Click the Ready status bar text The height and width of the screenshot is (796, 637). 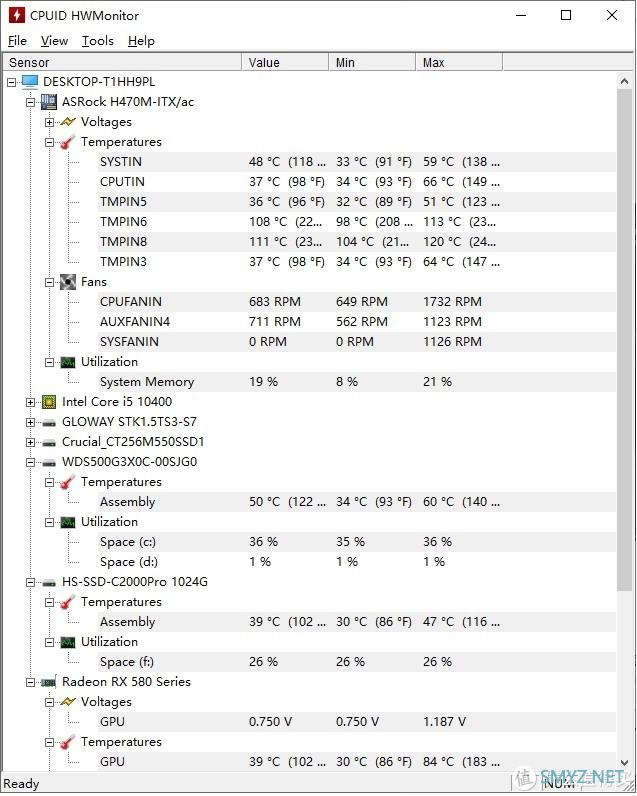(x=21, y=784)
